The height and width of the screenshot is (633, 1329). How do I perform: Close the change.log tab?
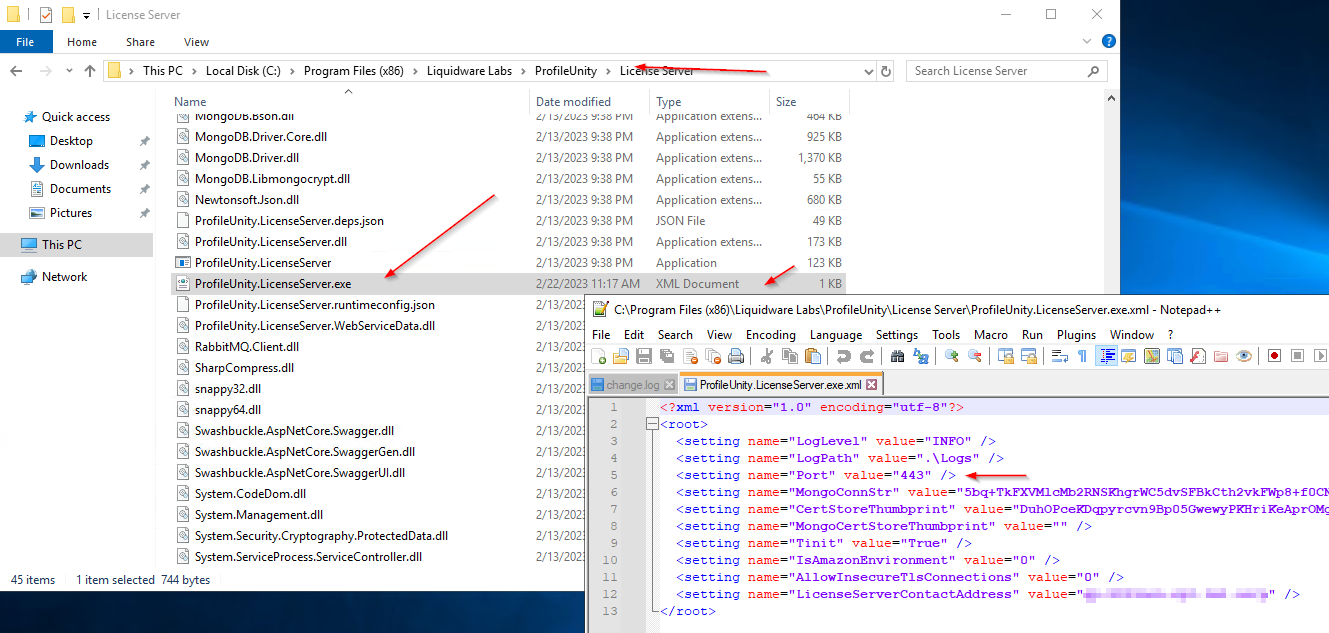tap(668, 385)
